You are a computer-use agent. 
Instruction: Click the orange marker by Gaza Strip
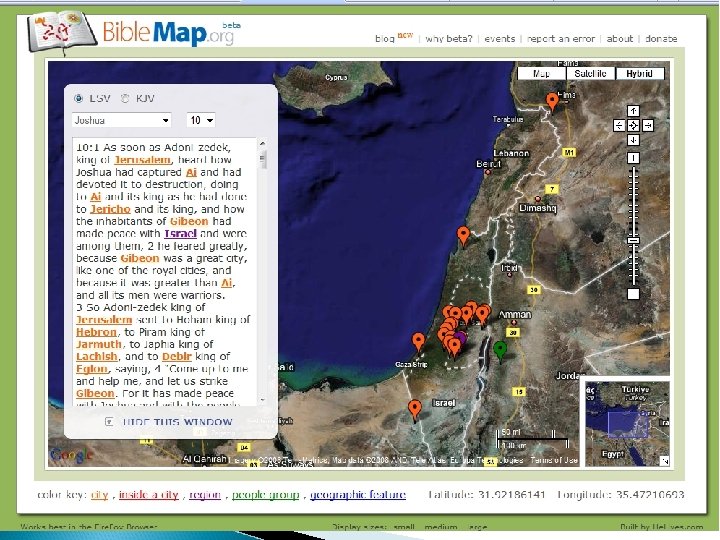click(418, 342)
